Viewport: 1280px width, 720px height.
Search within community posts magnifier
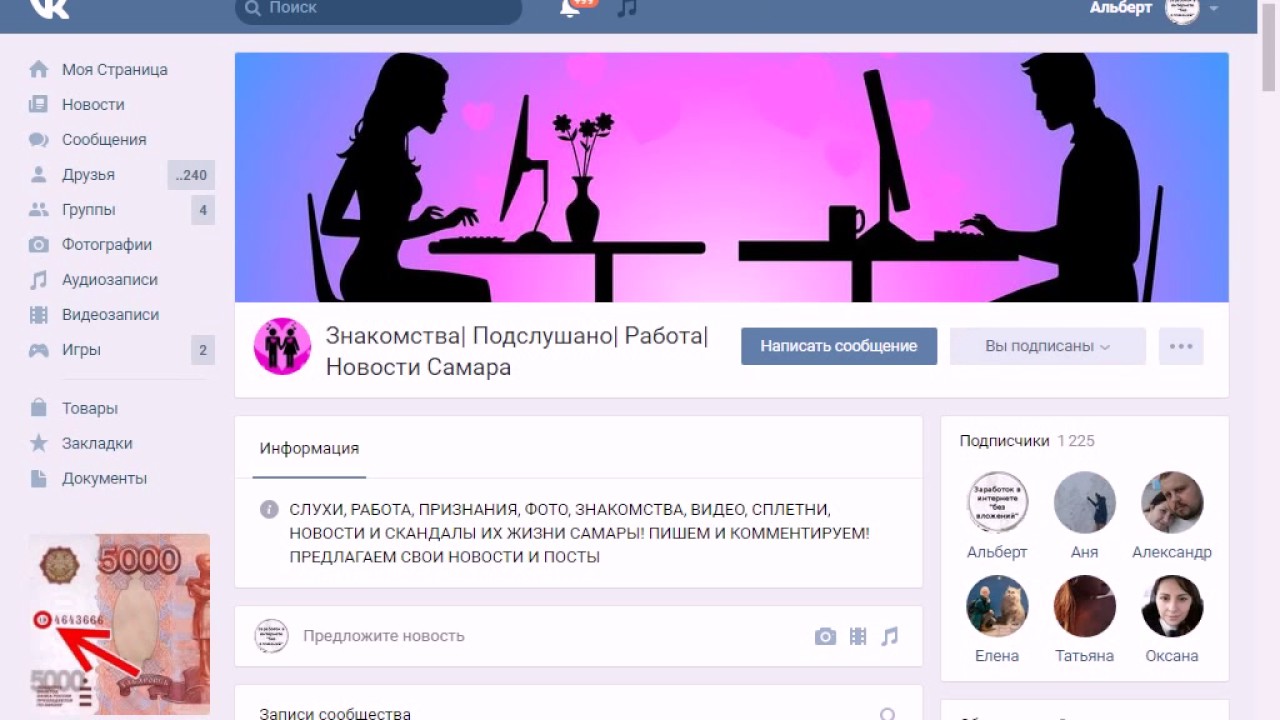point(887,714)
